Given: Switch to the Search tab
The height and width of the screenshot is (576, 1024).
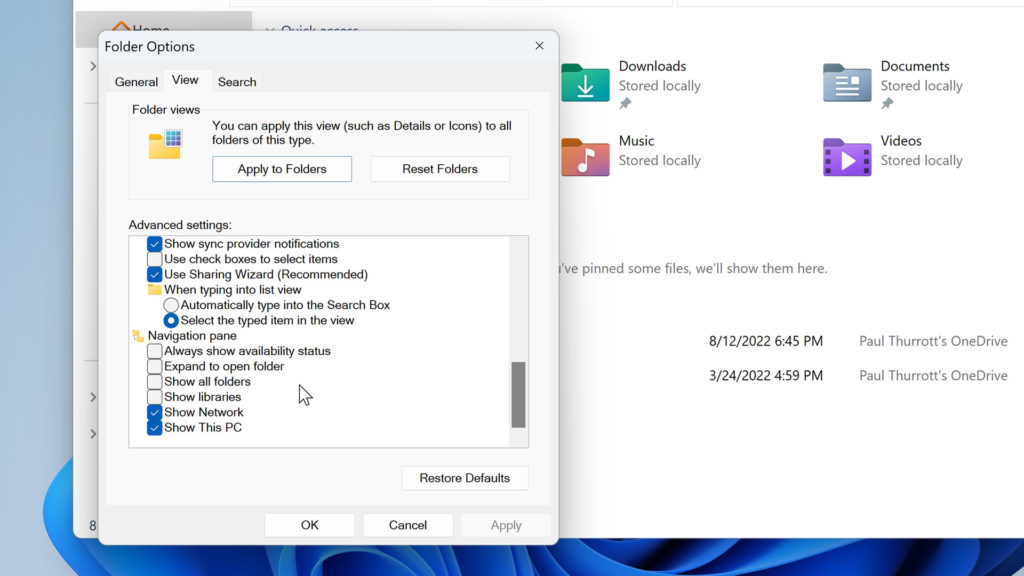Looking at the screenshot, I should point(237,82).
